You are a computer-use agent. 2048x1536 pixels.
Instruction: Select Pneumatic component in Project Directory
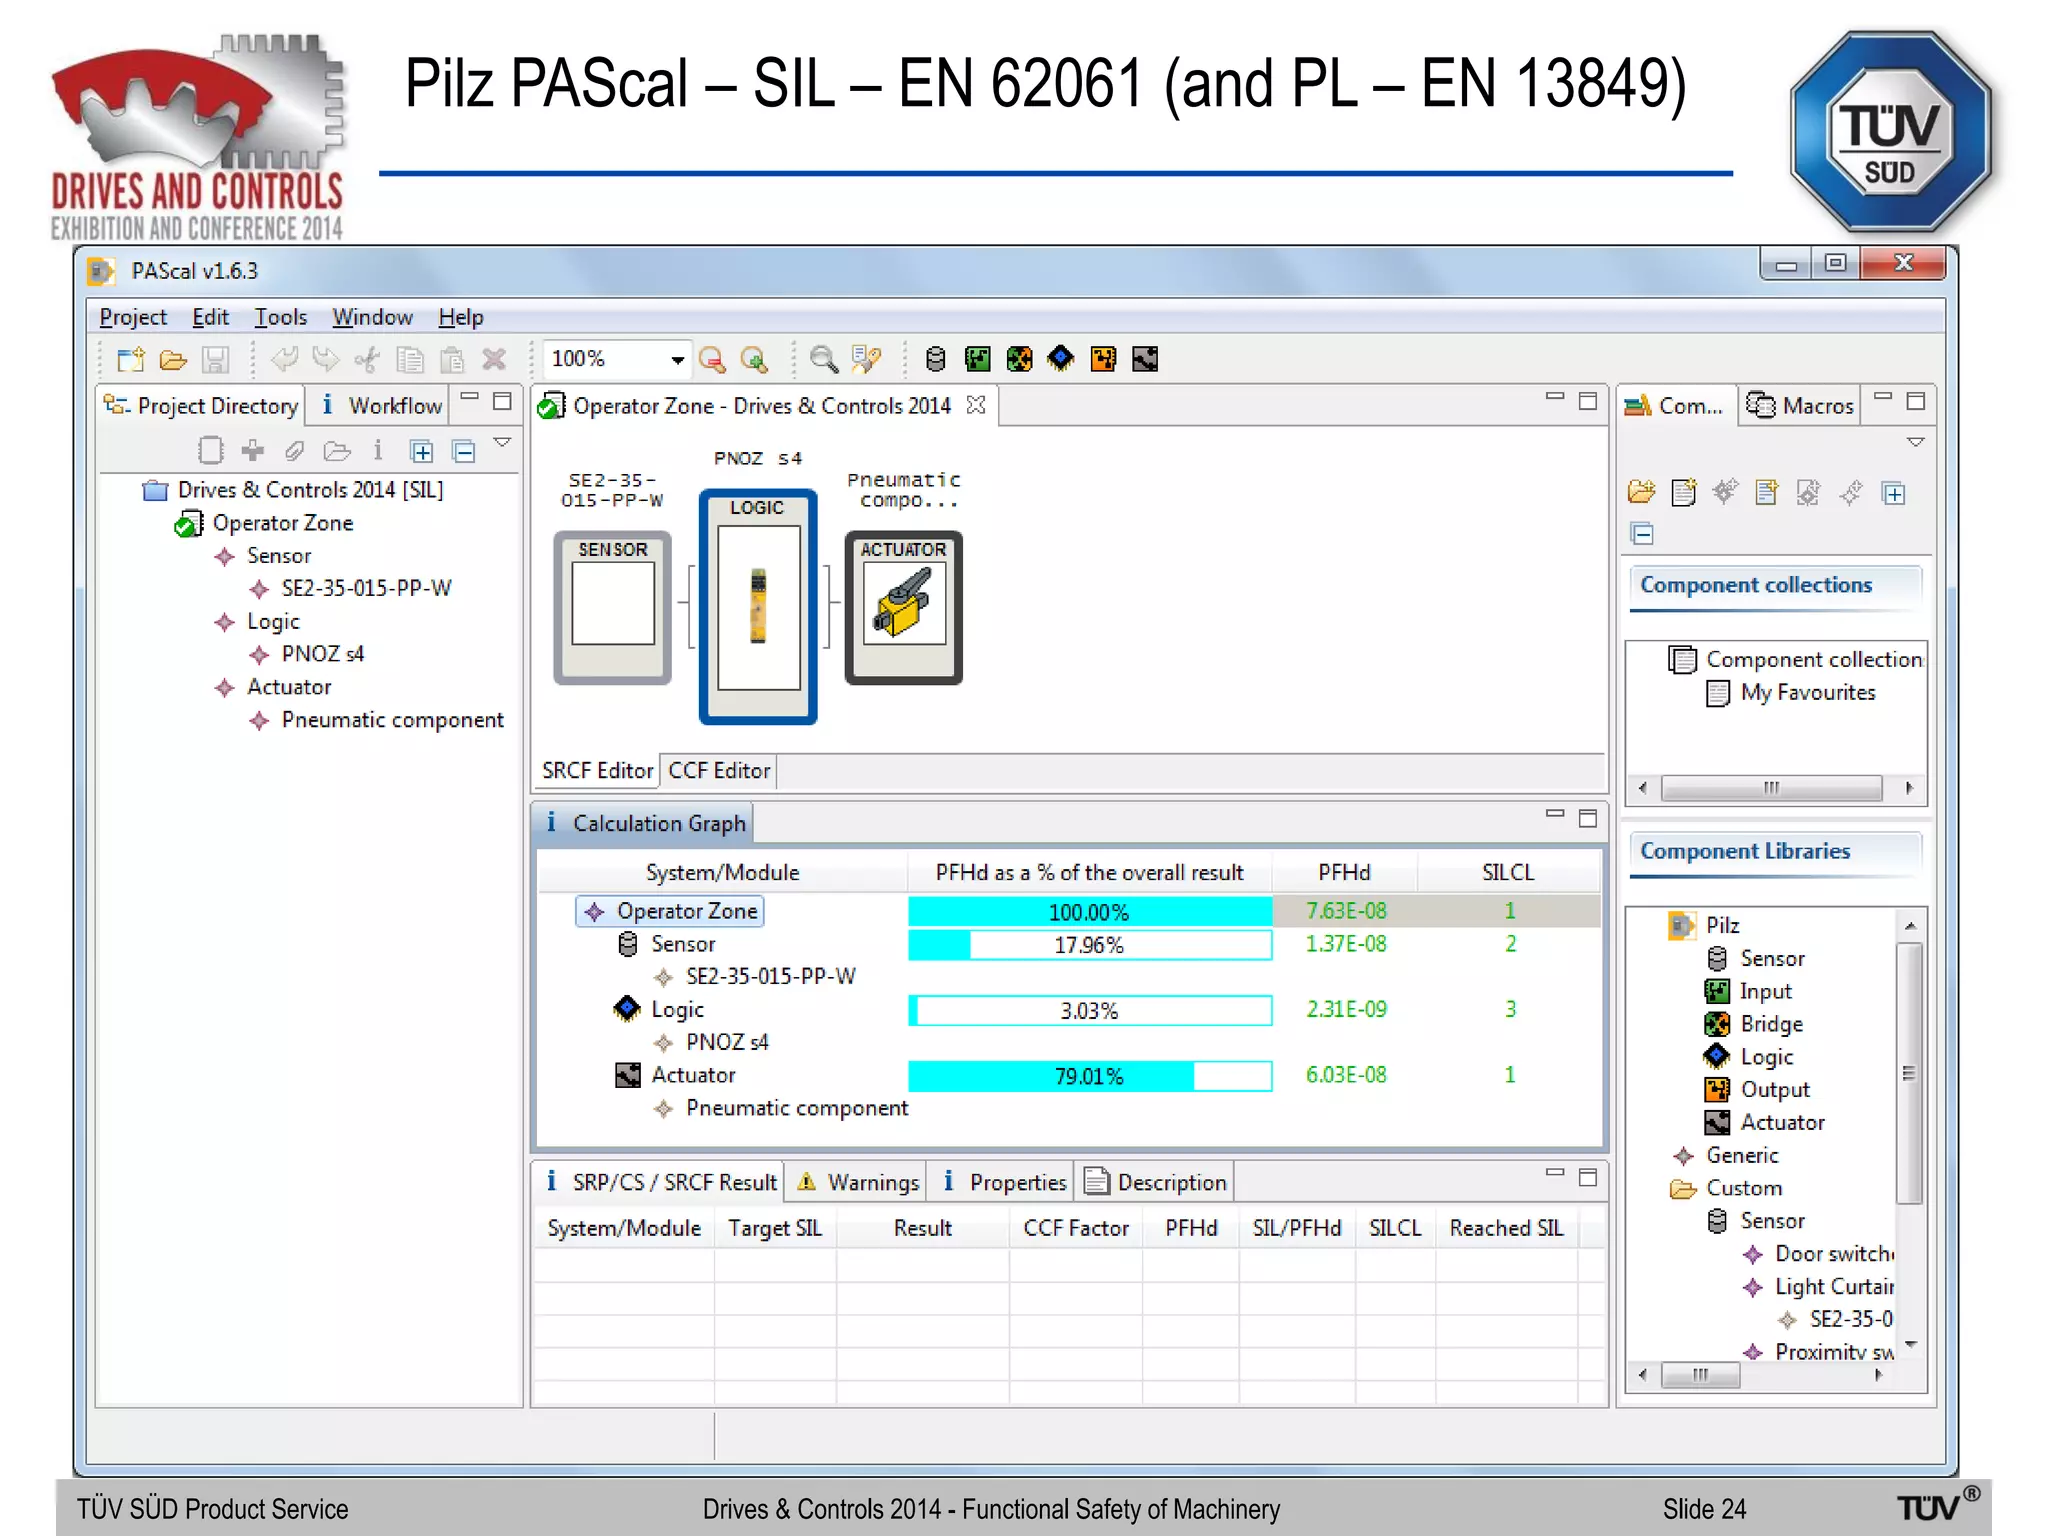[x=392, y=720]
